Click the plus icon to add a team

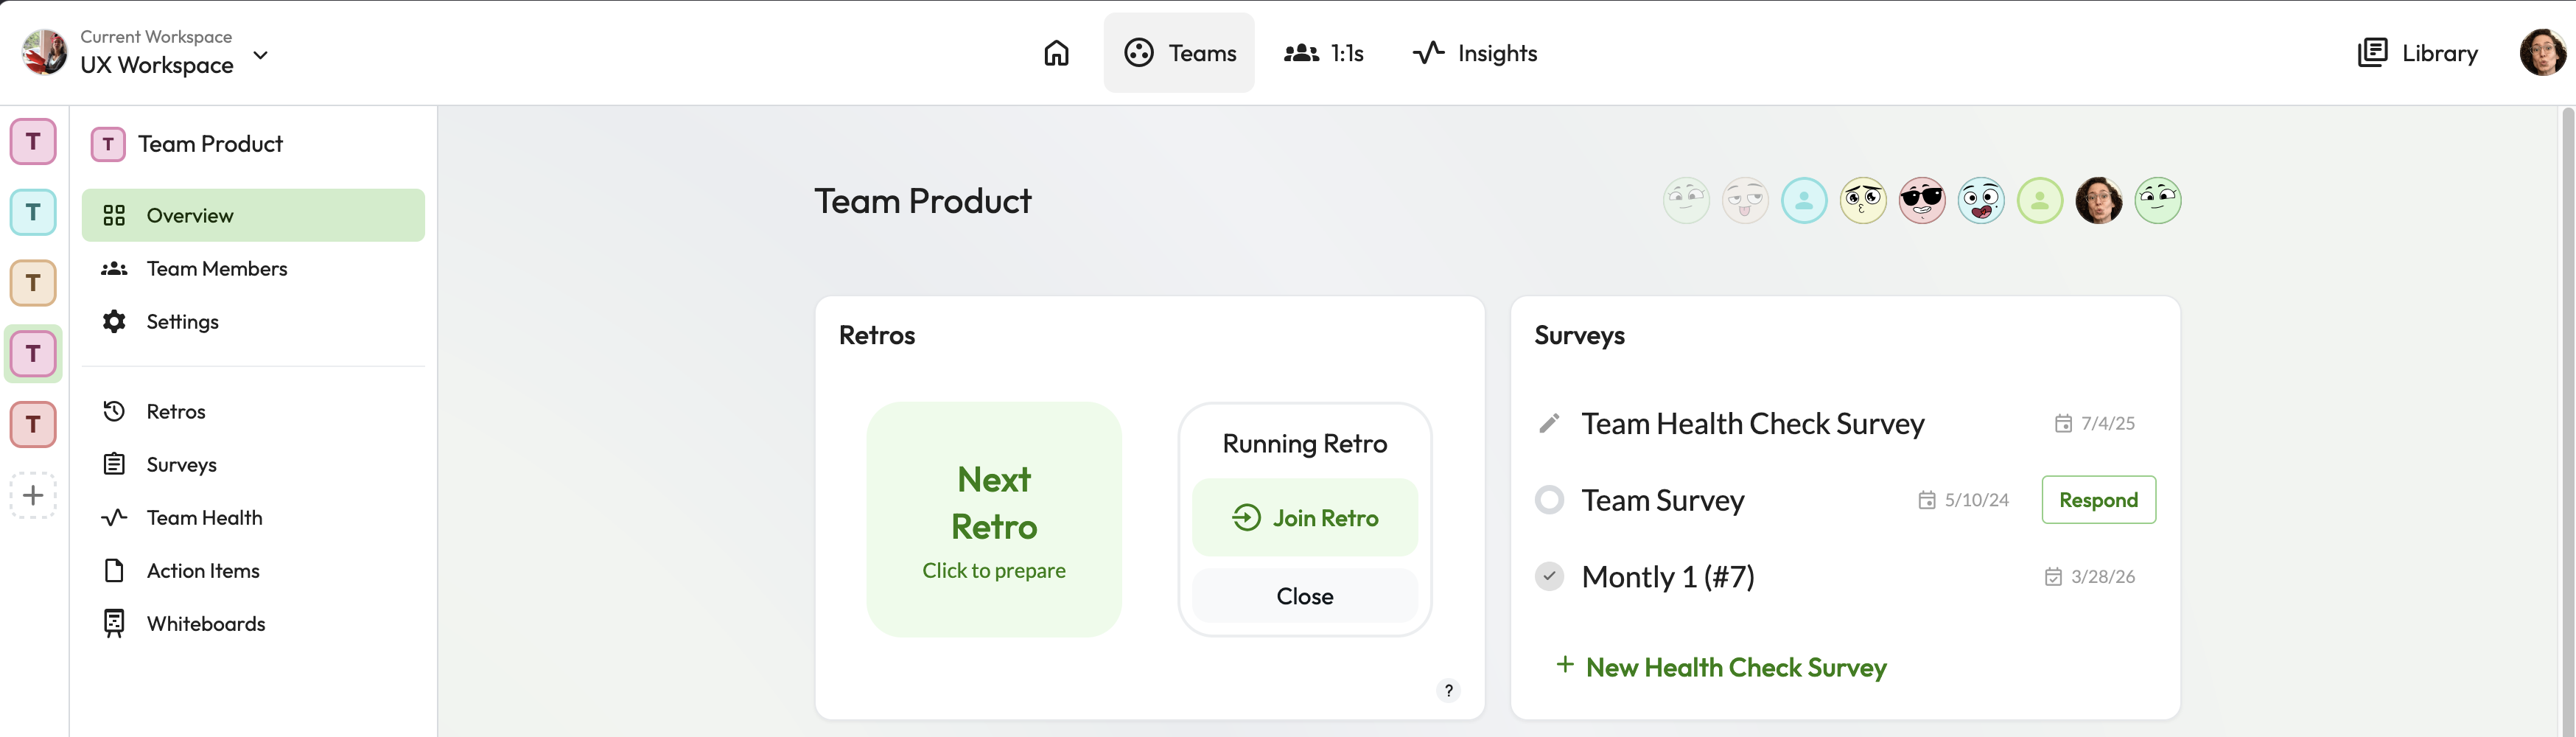tap(33, 496)
